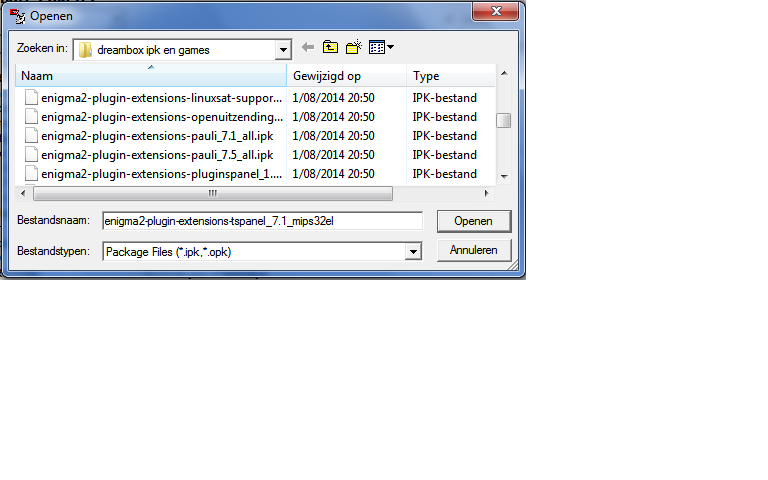Click IPK-bestand type of openuitzending row
768x480 pixels.
tap(444, 117)
